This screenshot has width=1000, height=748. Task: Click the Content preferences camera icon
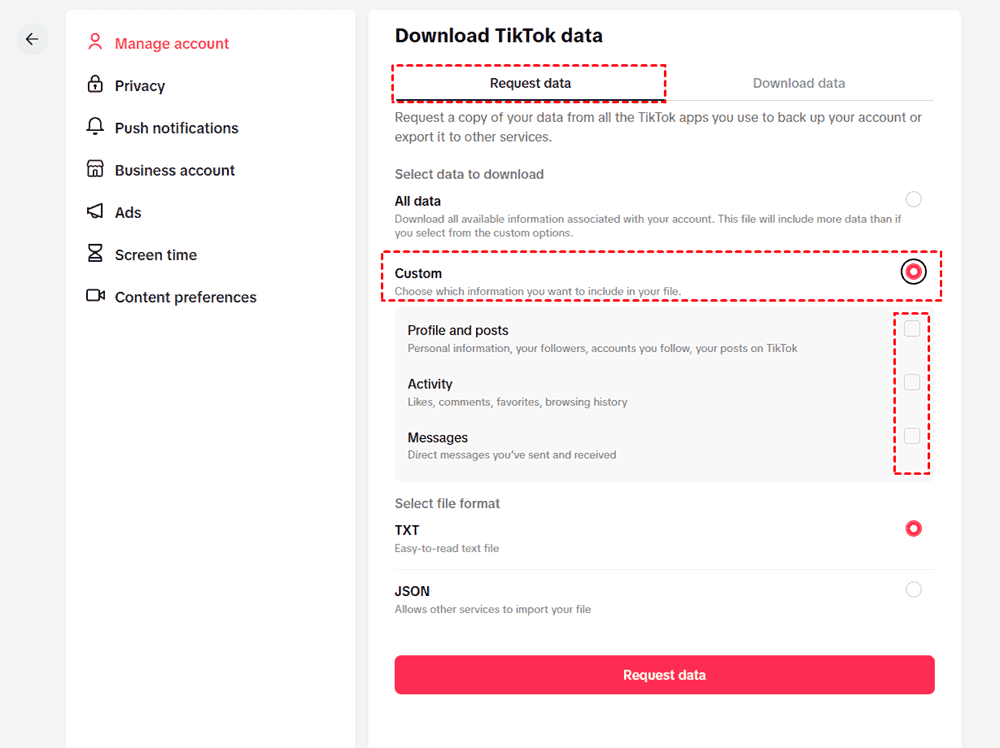[x=95, y=296]
